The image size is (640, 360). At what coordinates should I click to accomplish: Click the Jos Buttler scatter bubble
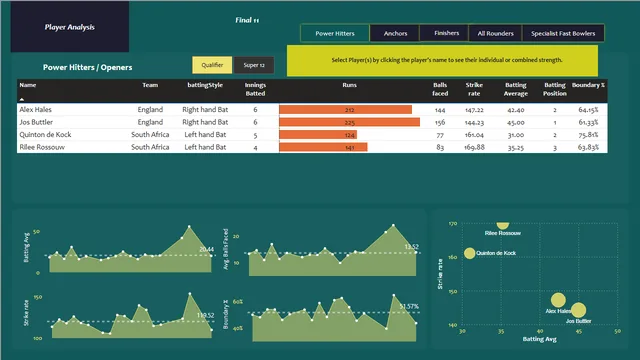(578, 310)
